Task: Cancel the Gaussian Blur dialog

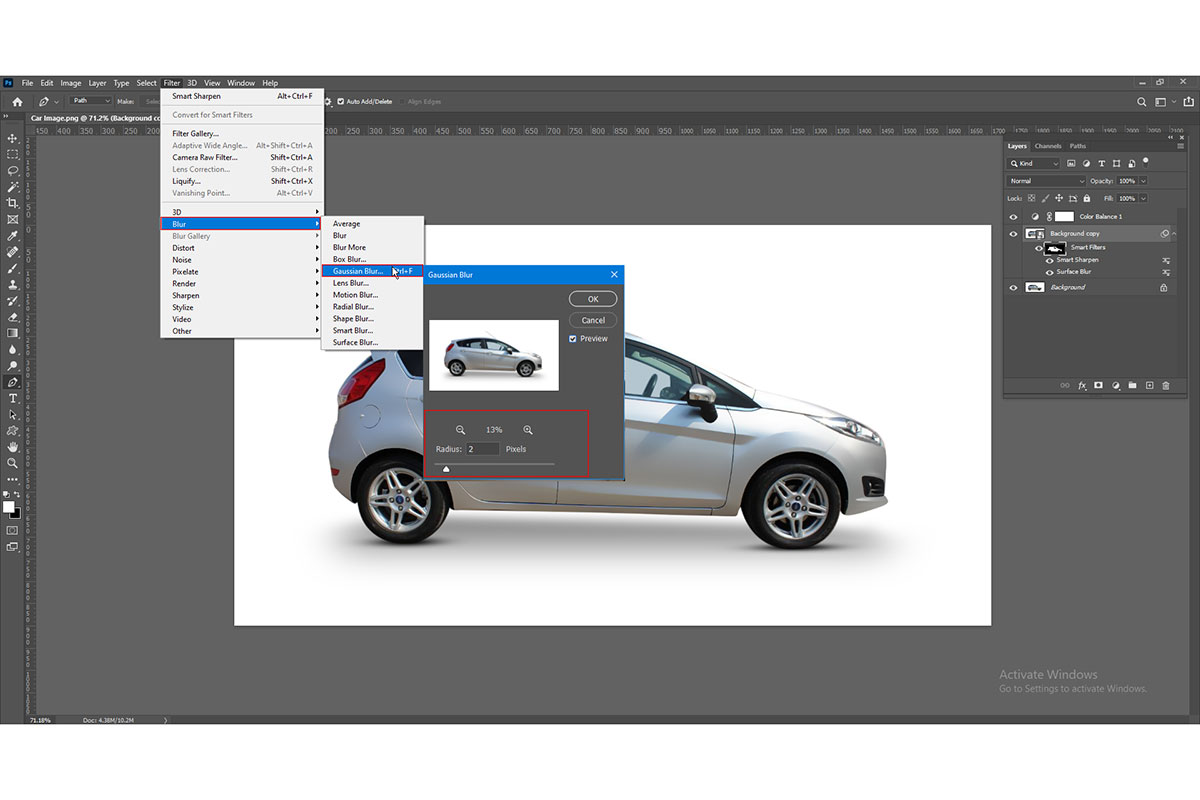Action: [592, 319]
